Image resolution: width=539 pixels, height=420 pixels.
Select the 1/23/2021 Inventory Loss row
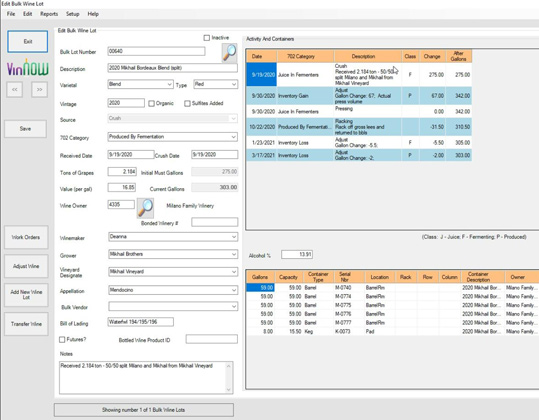359,143
